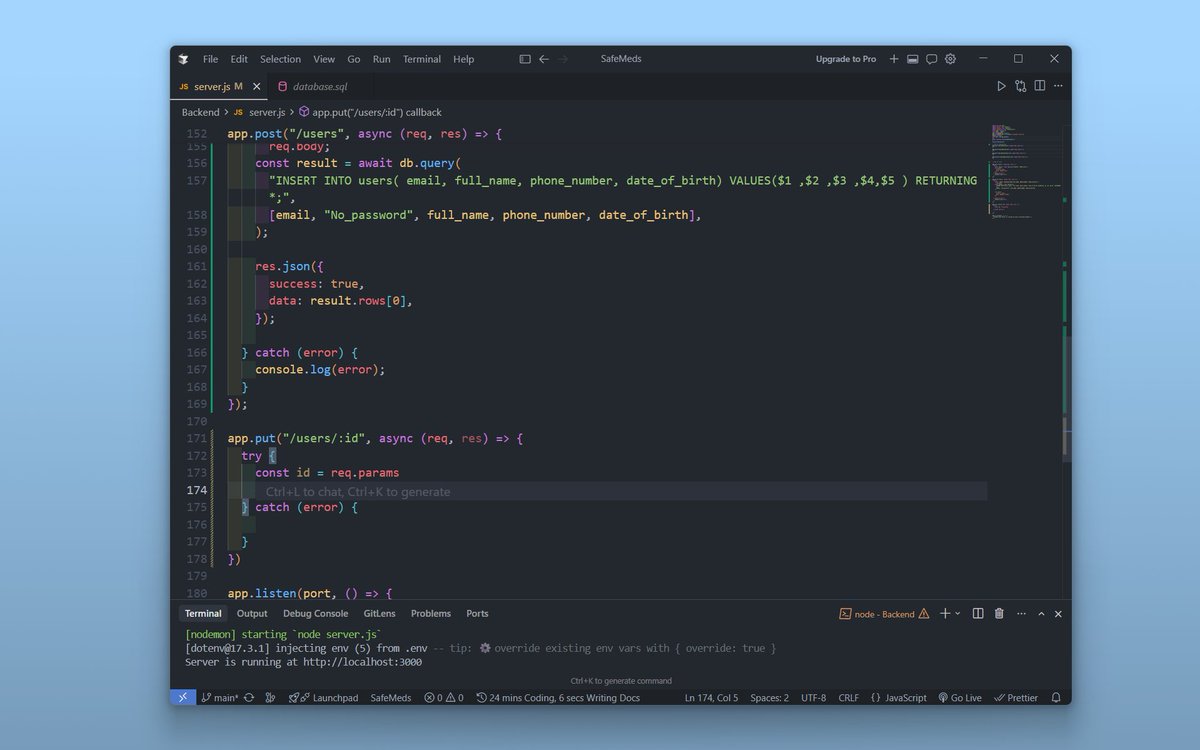Switch to the Debug Console tab
1200x750 pixels.
pos(315,613)
